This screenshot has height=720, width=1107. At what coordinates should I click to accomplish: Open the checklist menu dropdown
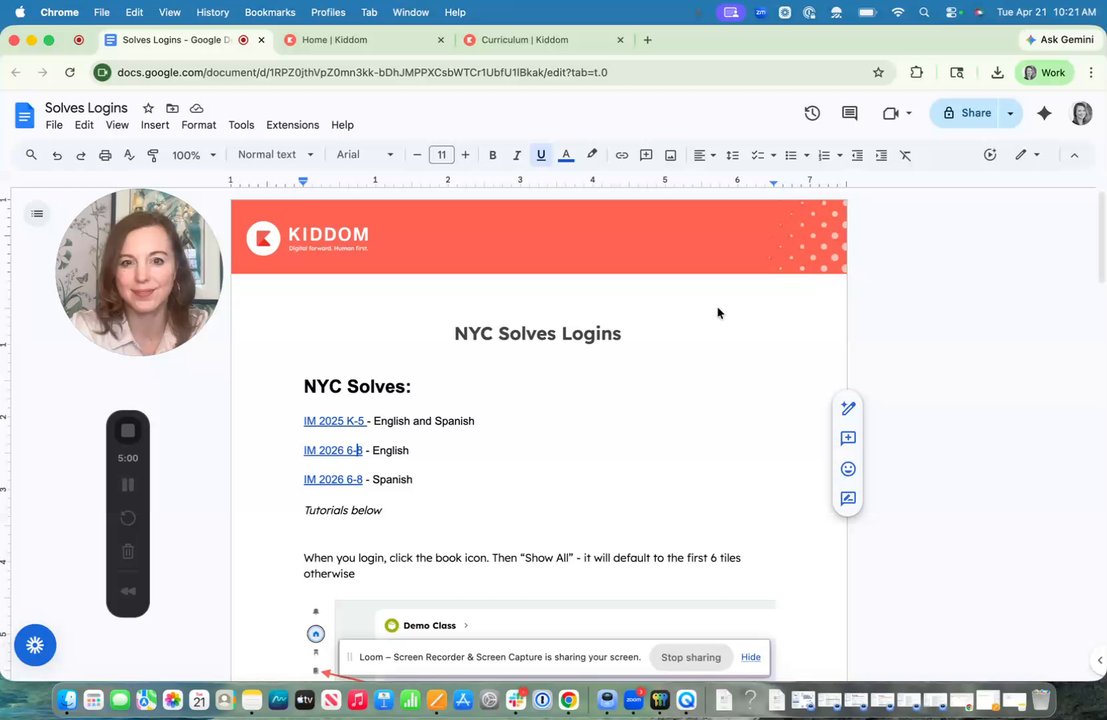[773, 155]
